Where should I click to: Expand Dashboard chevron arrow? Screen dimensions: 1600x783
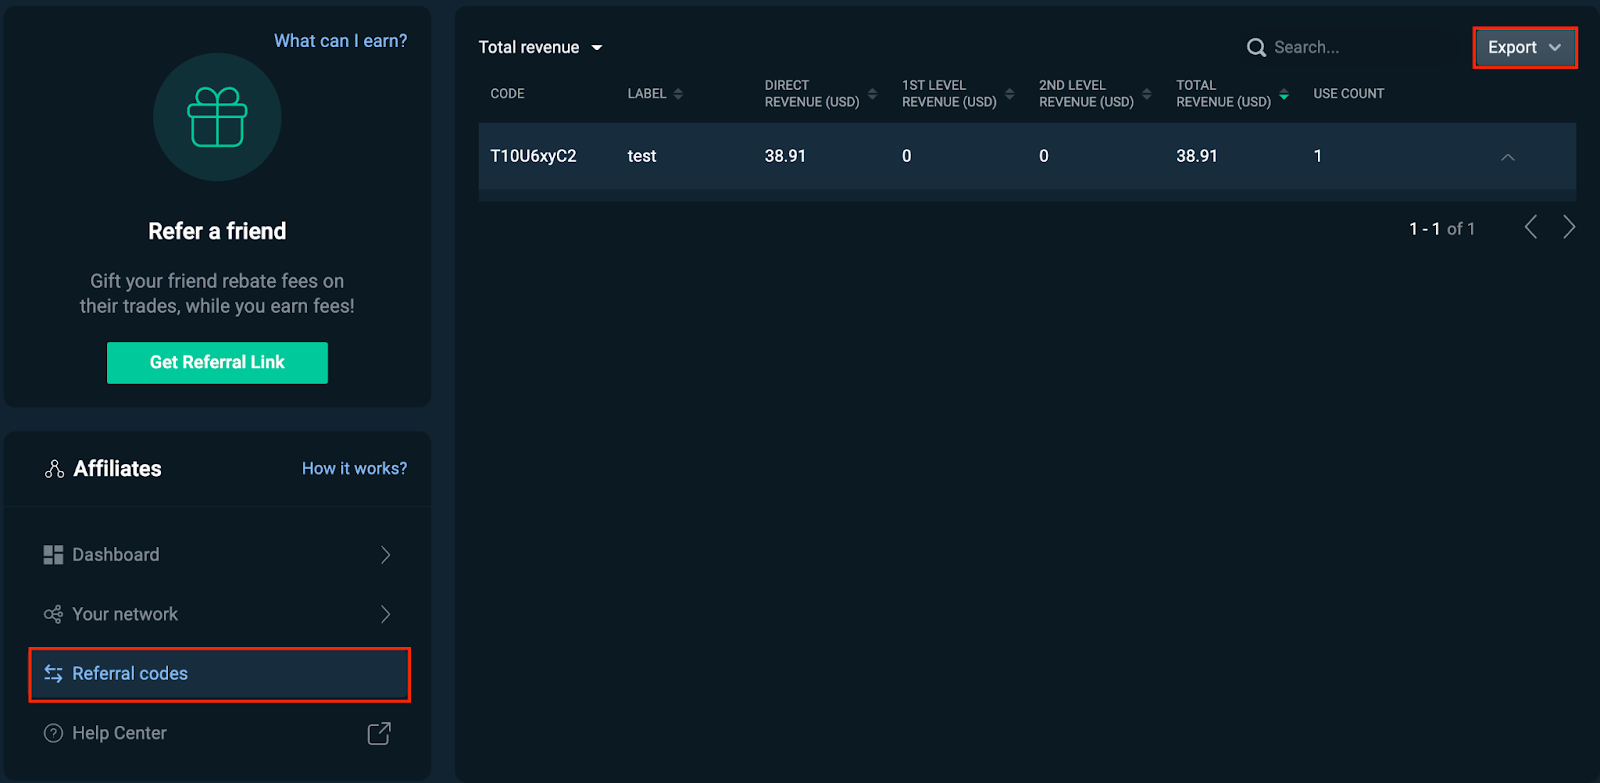coord(386,555)
